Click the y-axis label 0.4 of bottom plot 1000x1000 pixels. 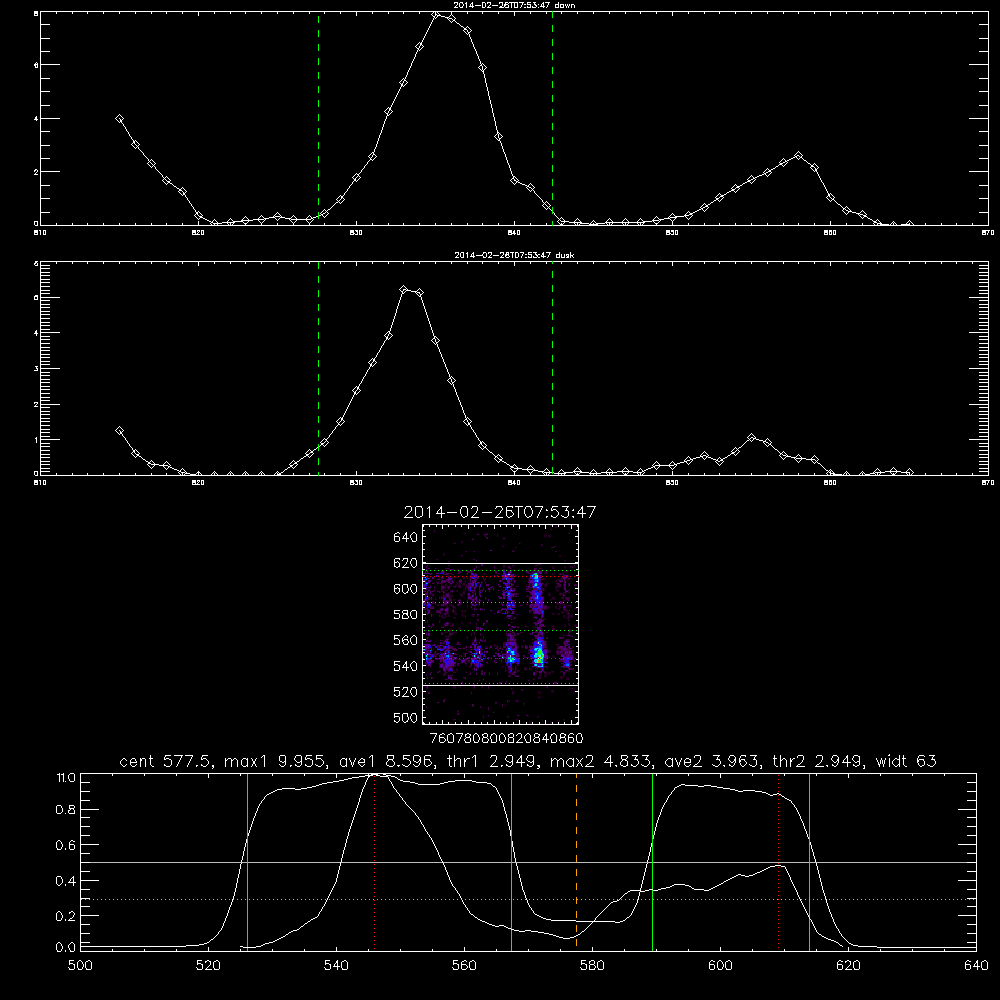click(66, 881)
